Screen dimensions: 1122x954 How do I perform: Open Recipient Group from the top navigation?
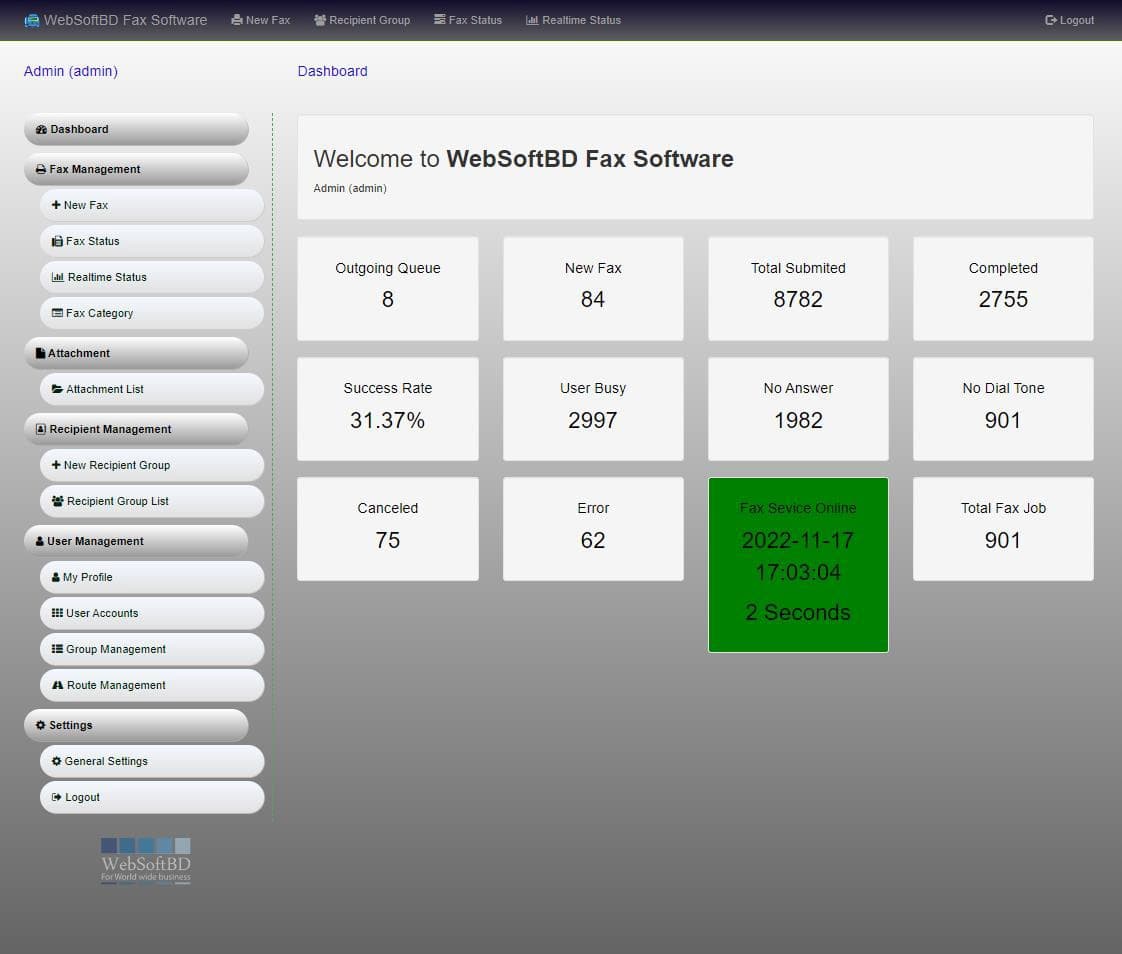362,20
